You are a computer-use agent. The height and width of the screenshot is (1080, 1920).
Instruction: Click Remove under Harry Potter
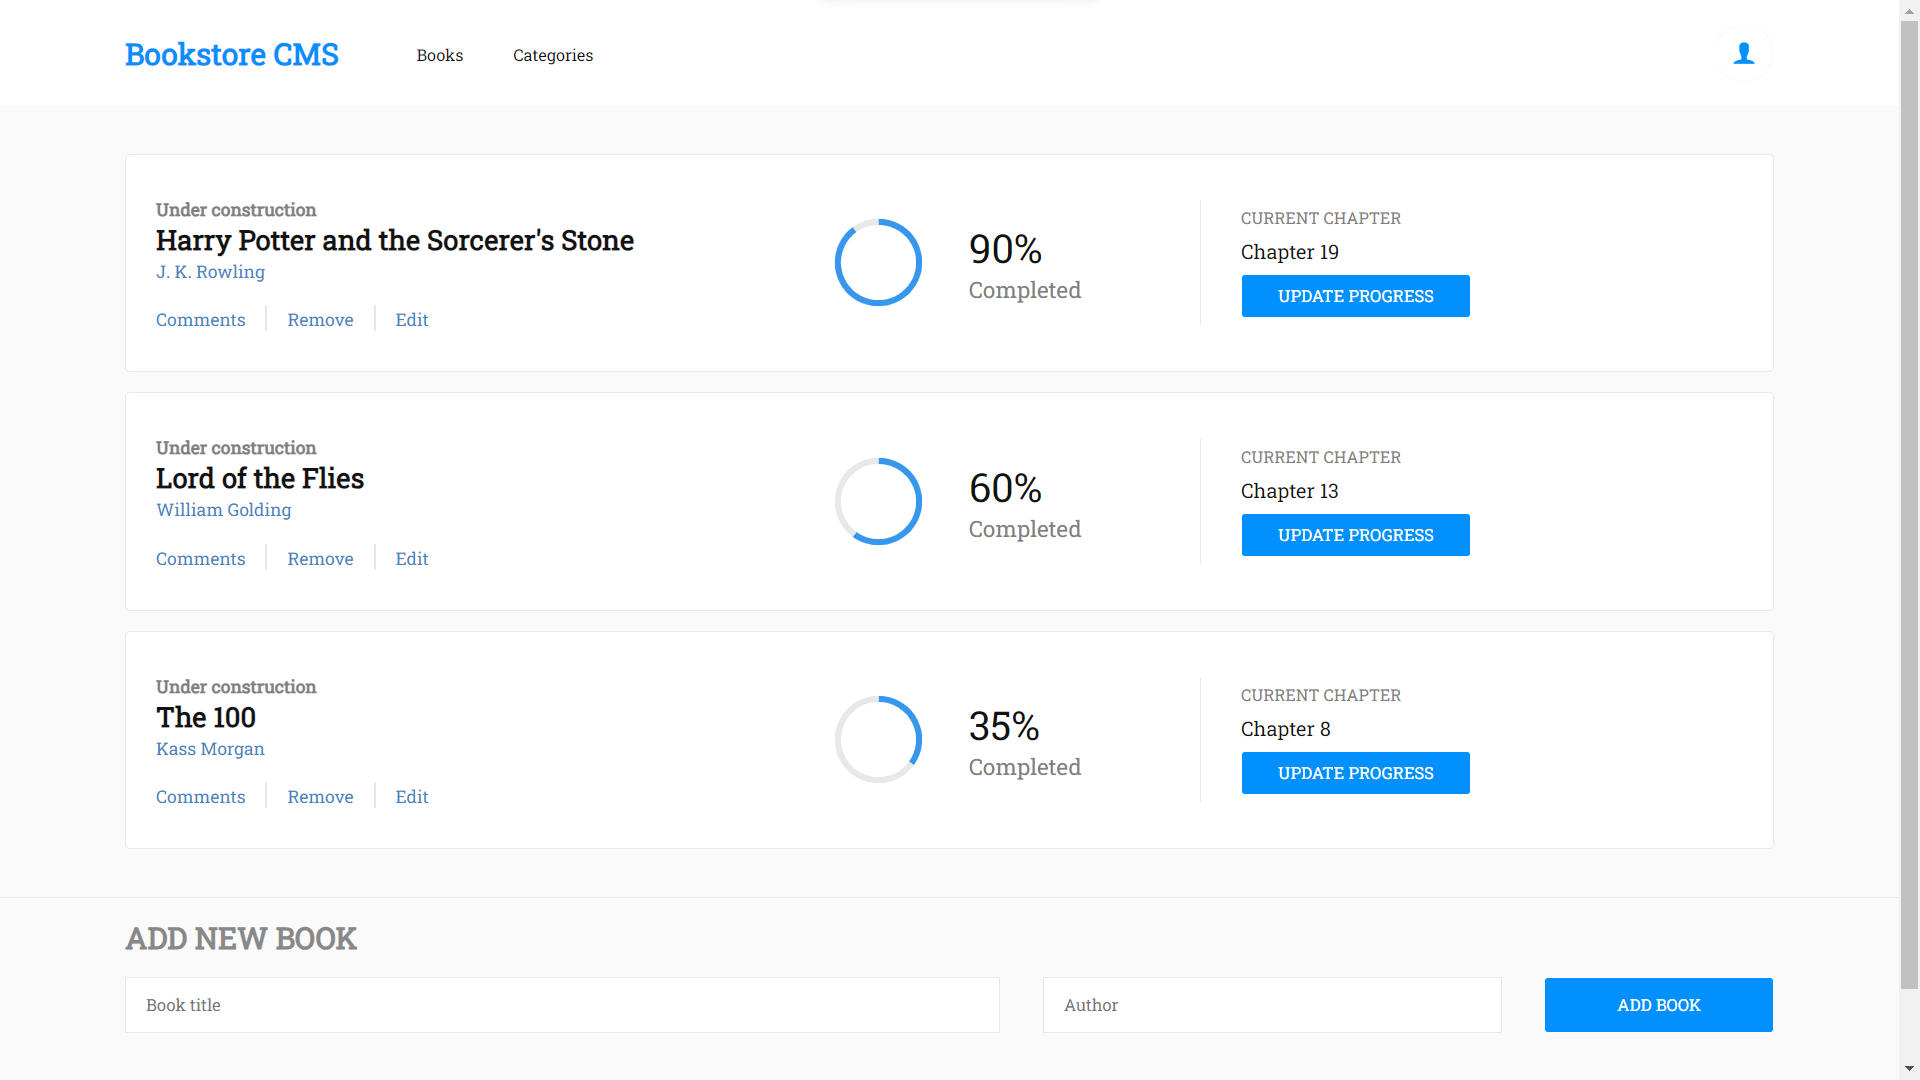coord(320,320)
